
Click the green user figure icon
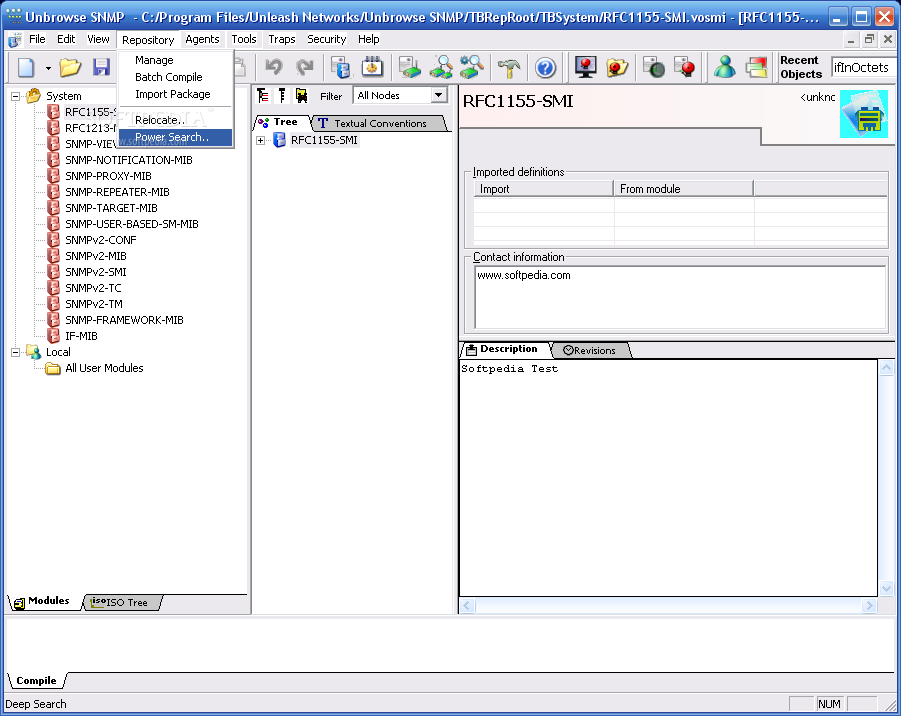pyautogui.click(x=725, y=68)
